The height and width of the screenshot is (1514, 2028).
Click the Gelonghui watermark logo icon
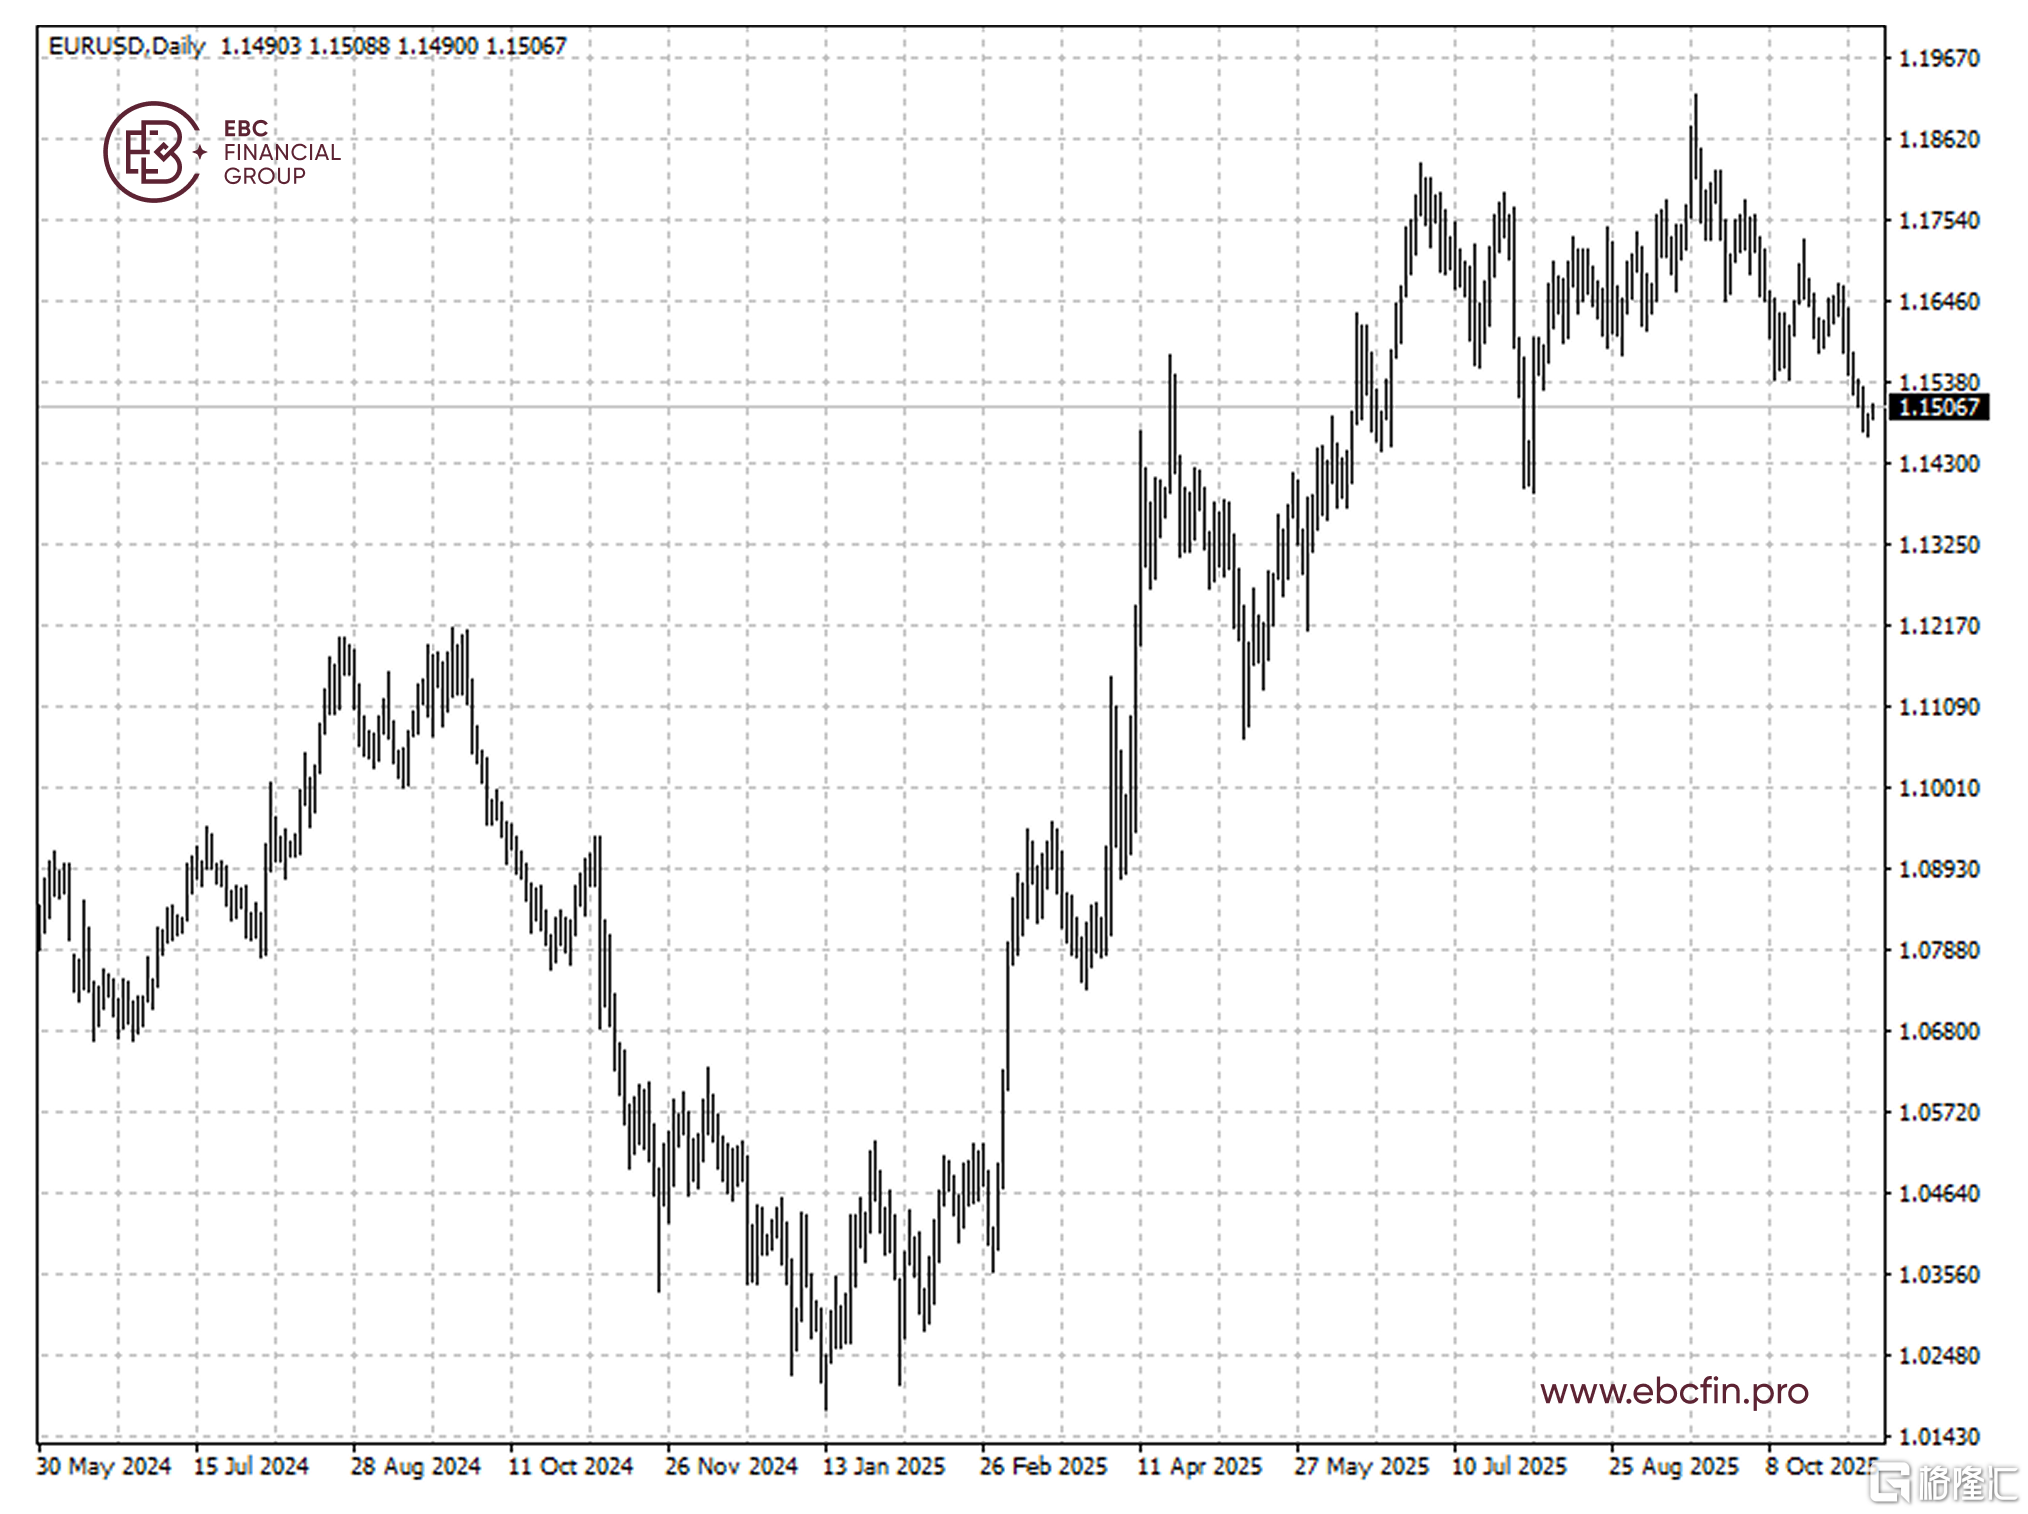1889,1482
